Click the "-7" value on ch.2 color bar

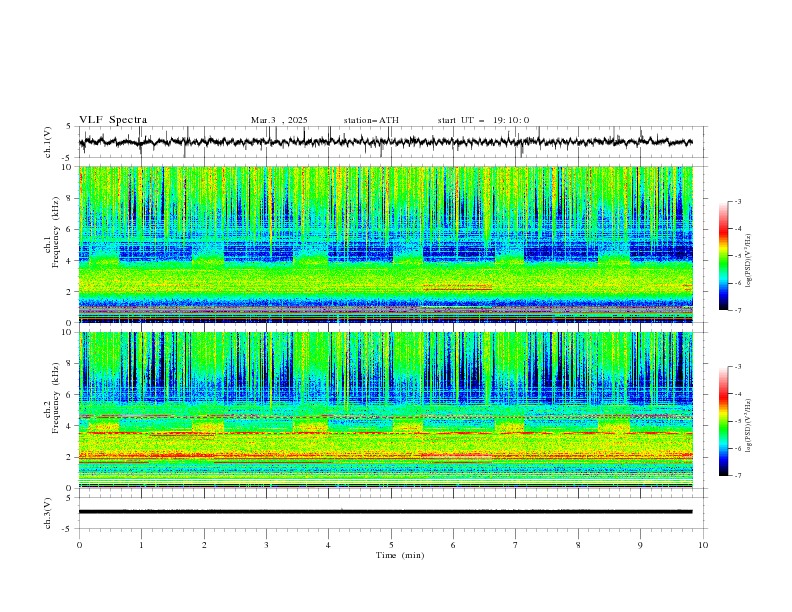pos(738,475)
